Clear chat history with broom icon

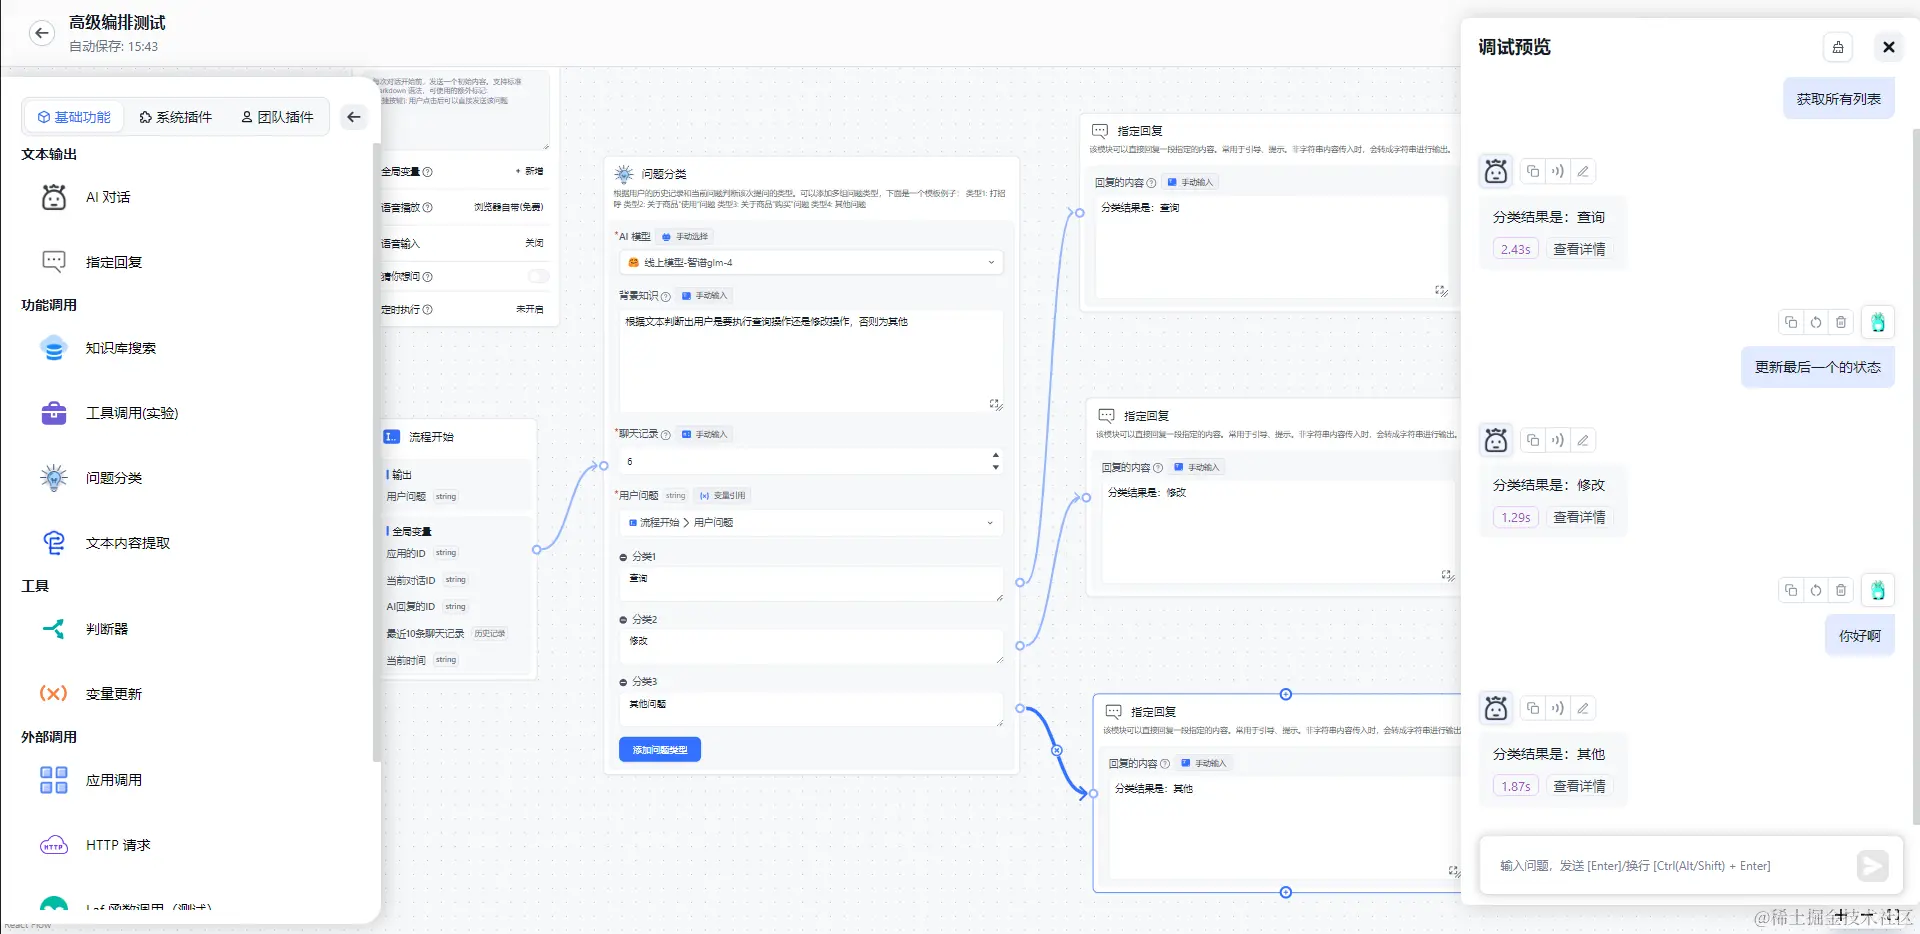coord(1838,47)
